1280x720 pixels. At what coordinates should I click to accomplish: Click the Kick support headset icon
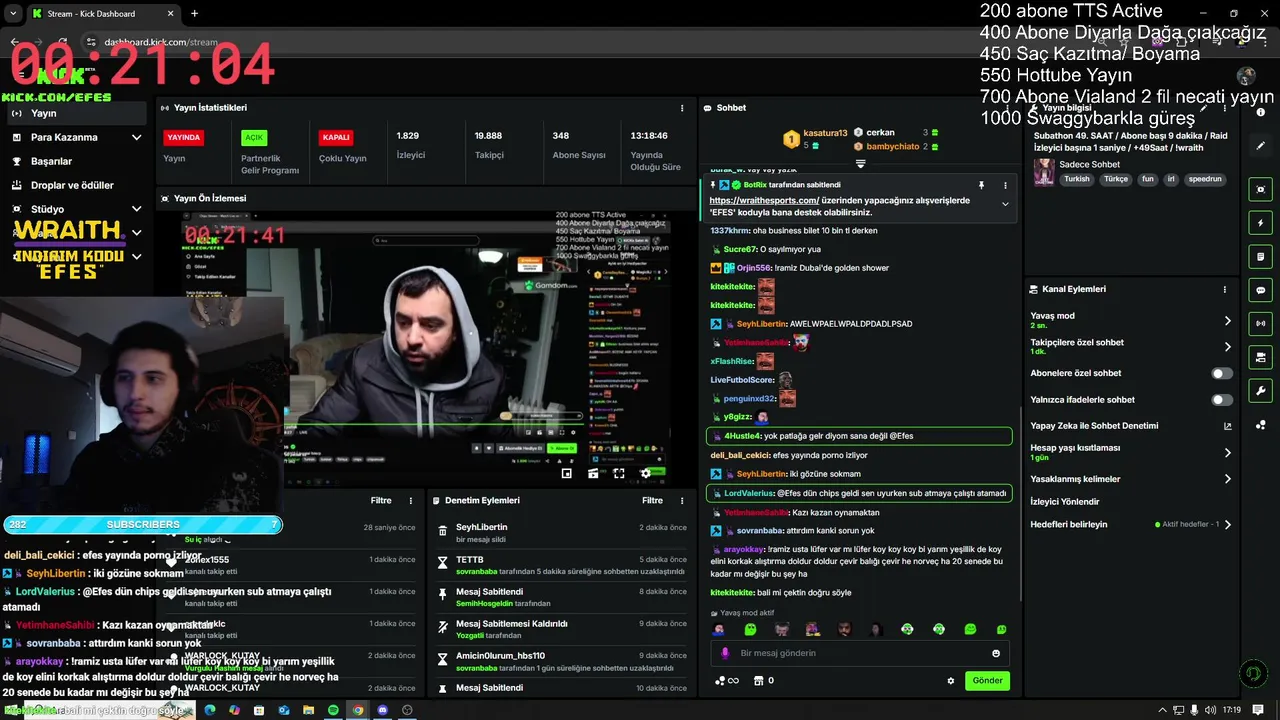[x=1252, y=674]
